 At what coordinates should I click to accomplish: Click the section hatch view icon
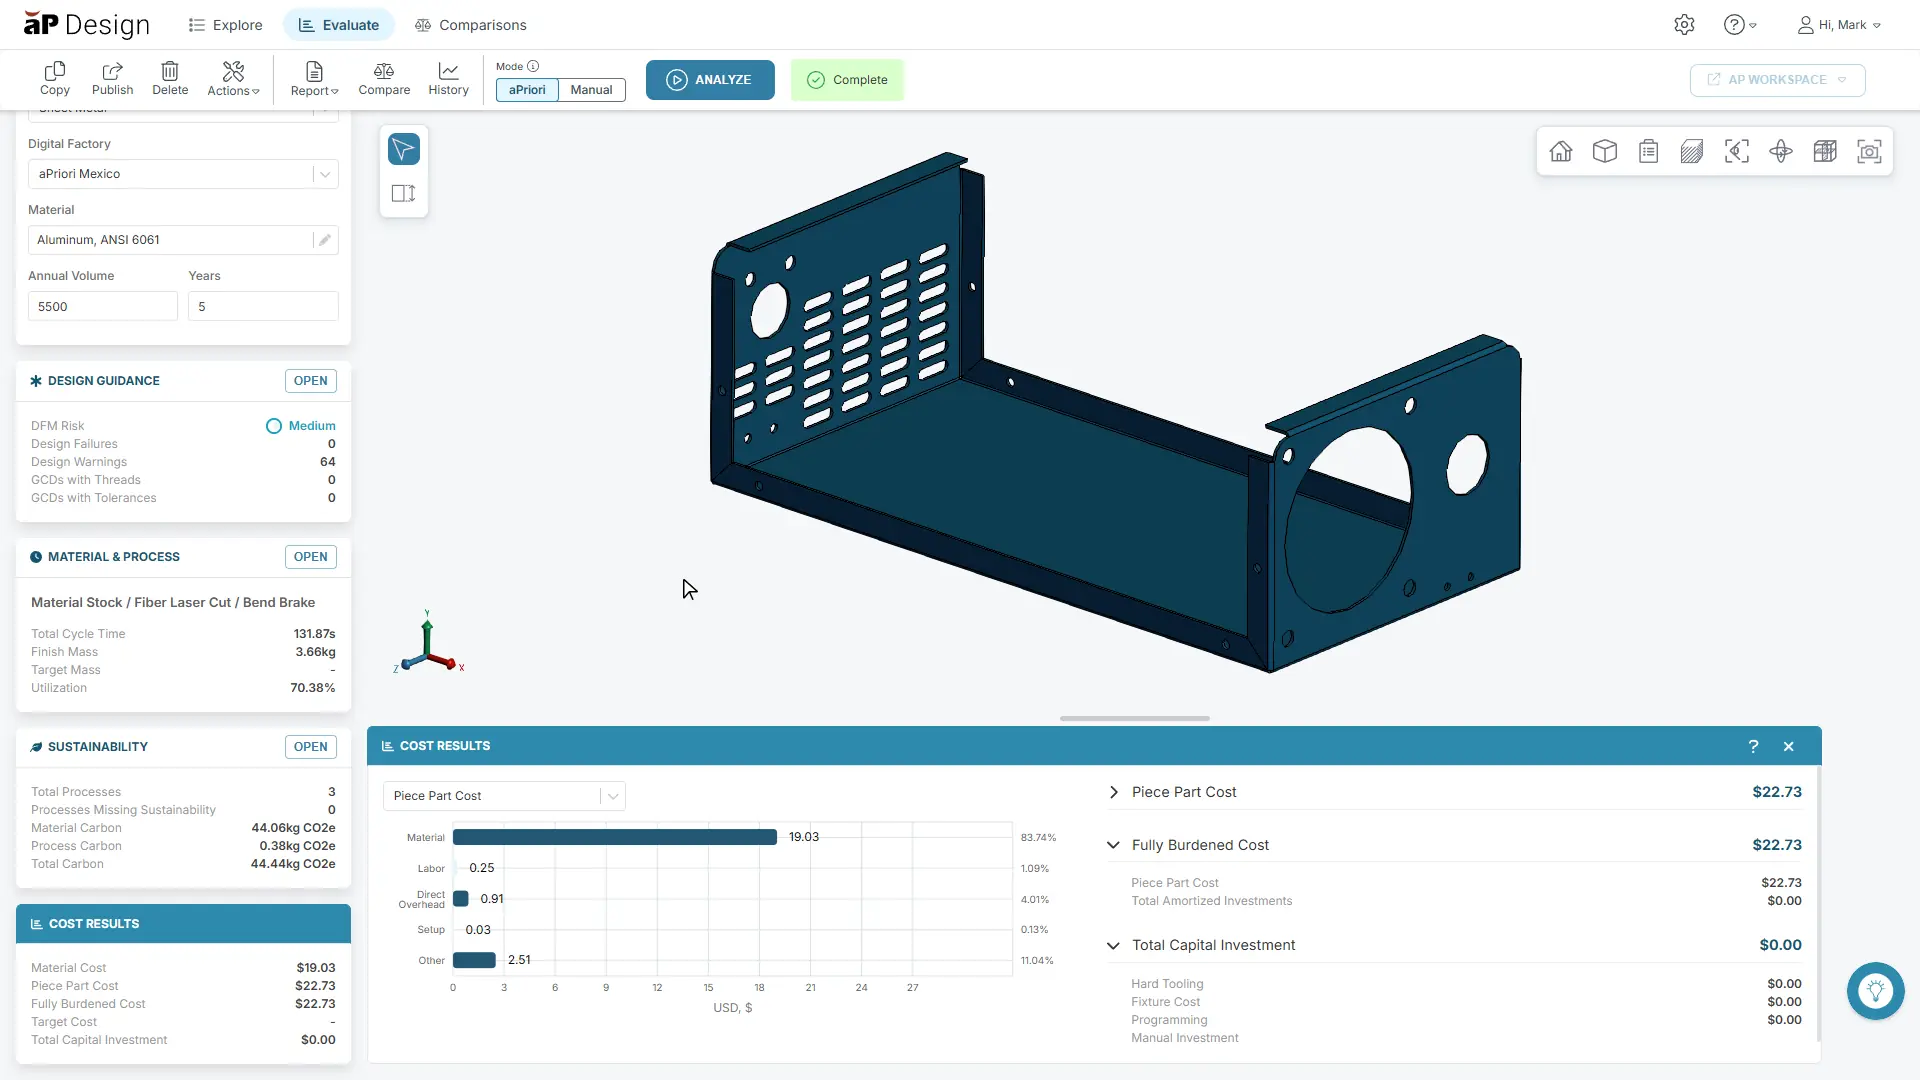pos(1693,151)
